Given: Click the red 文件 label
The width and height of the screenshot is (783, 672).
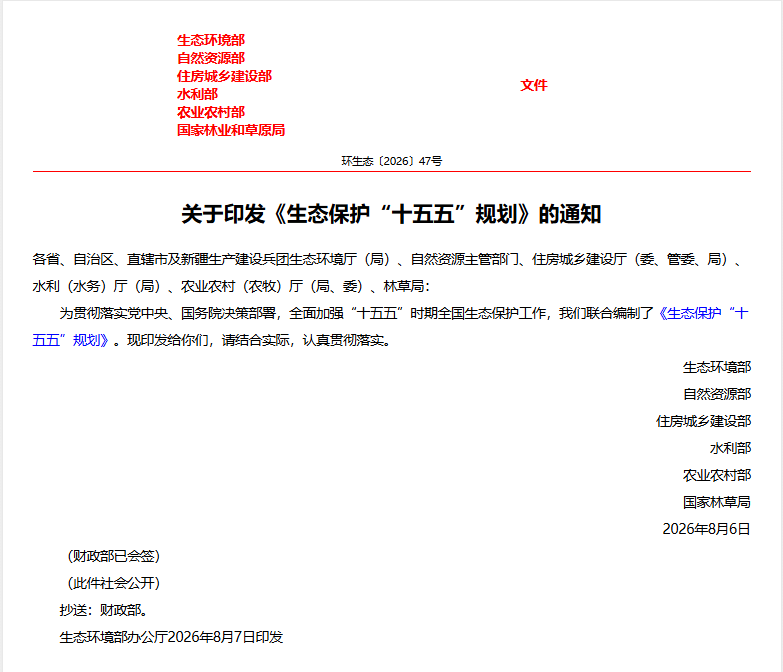Looking at the screenshot, I should [x=534, y=85].
